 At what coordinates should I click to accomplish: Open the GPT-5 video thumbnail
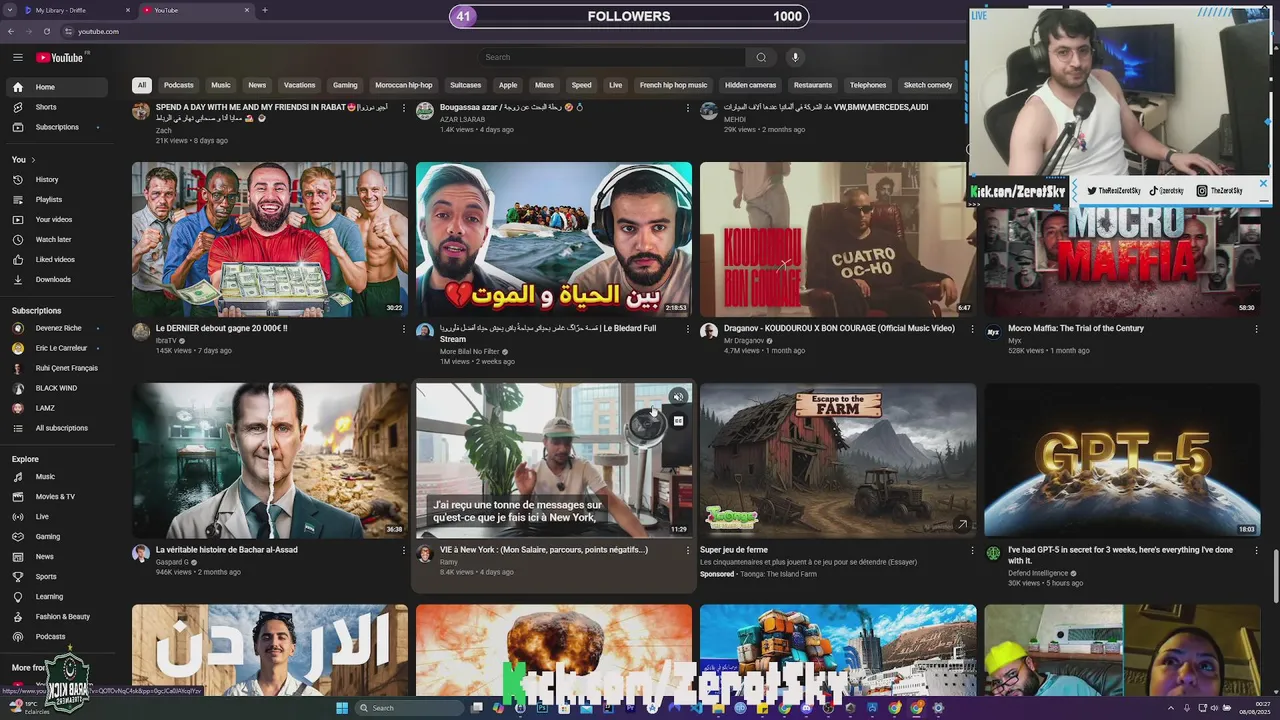1122,460
